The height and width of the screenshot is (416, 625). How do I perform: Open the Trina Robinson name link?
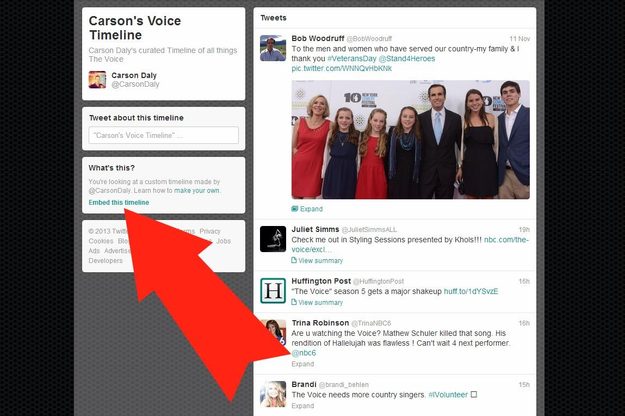click(320, 323)
